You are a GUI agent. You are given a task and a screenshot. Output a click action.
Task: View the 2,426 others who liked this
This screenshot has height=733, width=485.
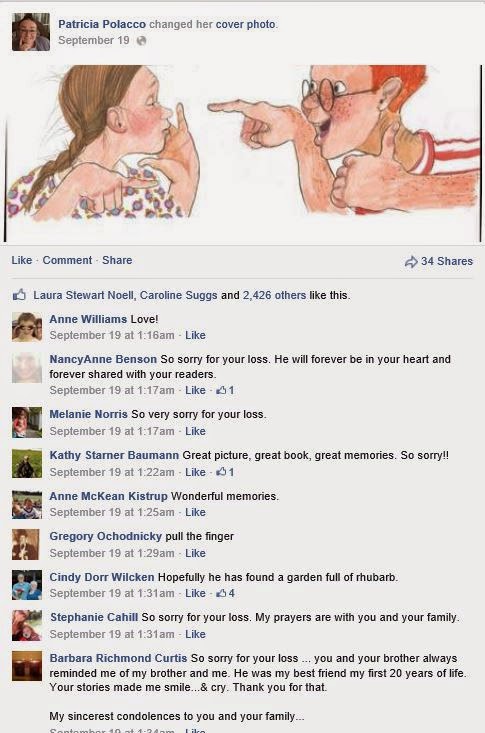pos(274,295)
